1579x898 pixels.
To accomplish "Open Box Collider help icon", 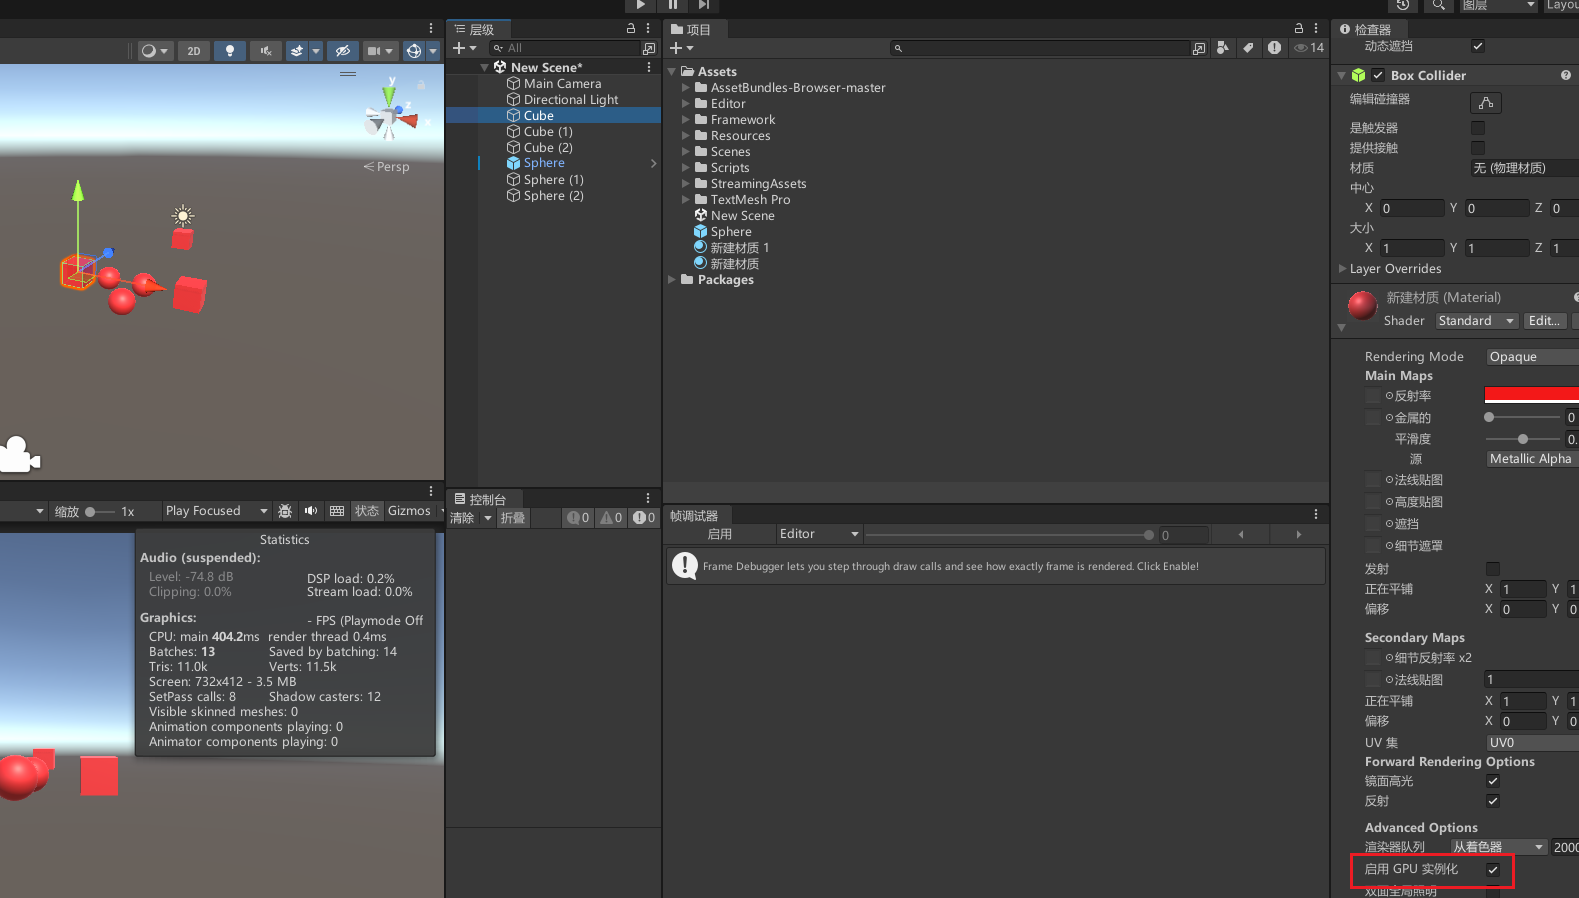I will 1565,75.
